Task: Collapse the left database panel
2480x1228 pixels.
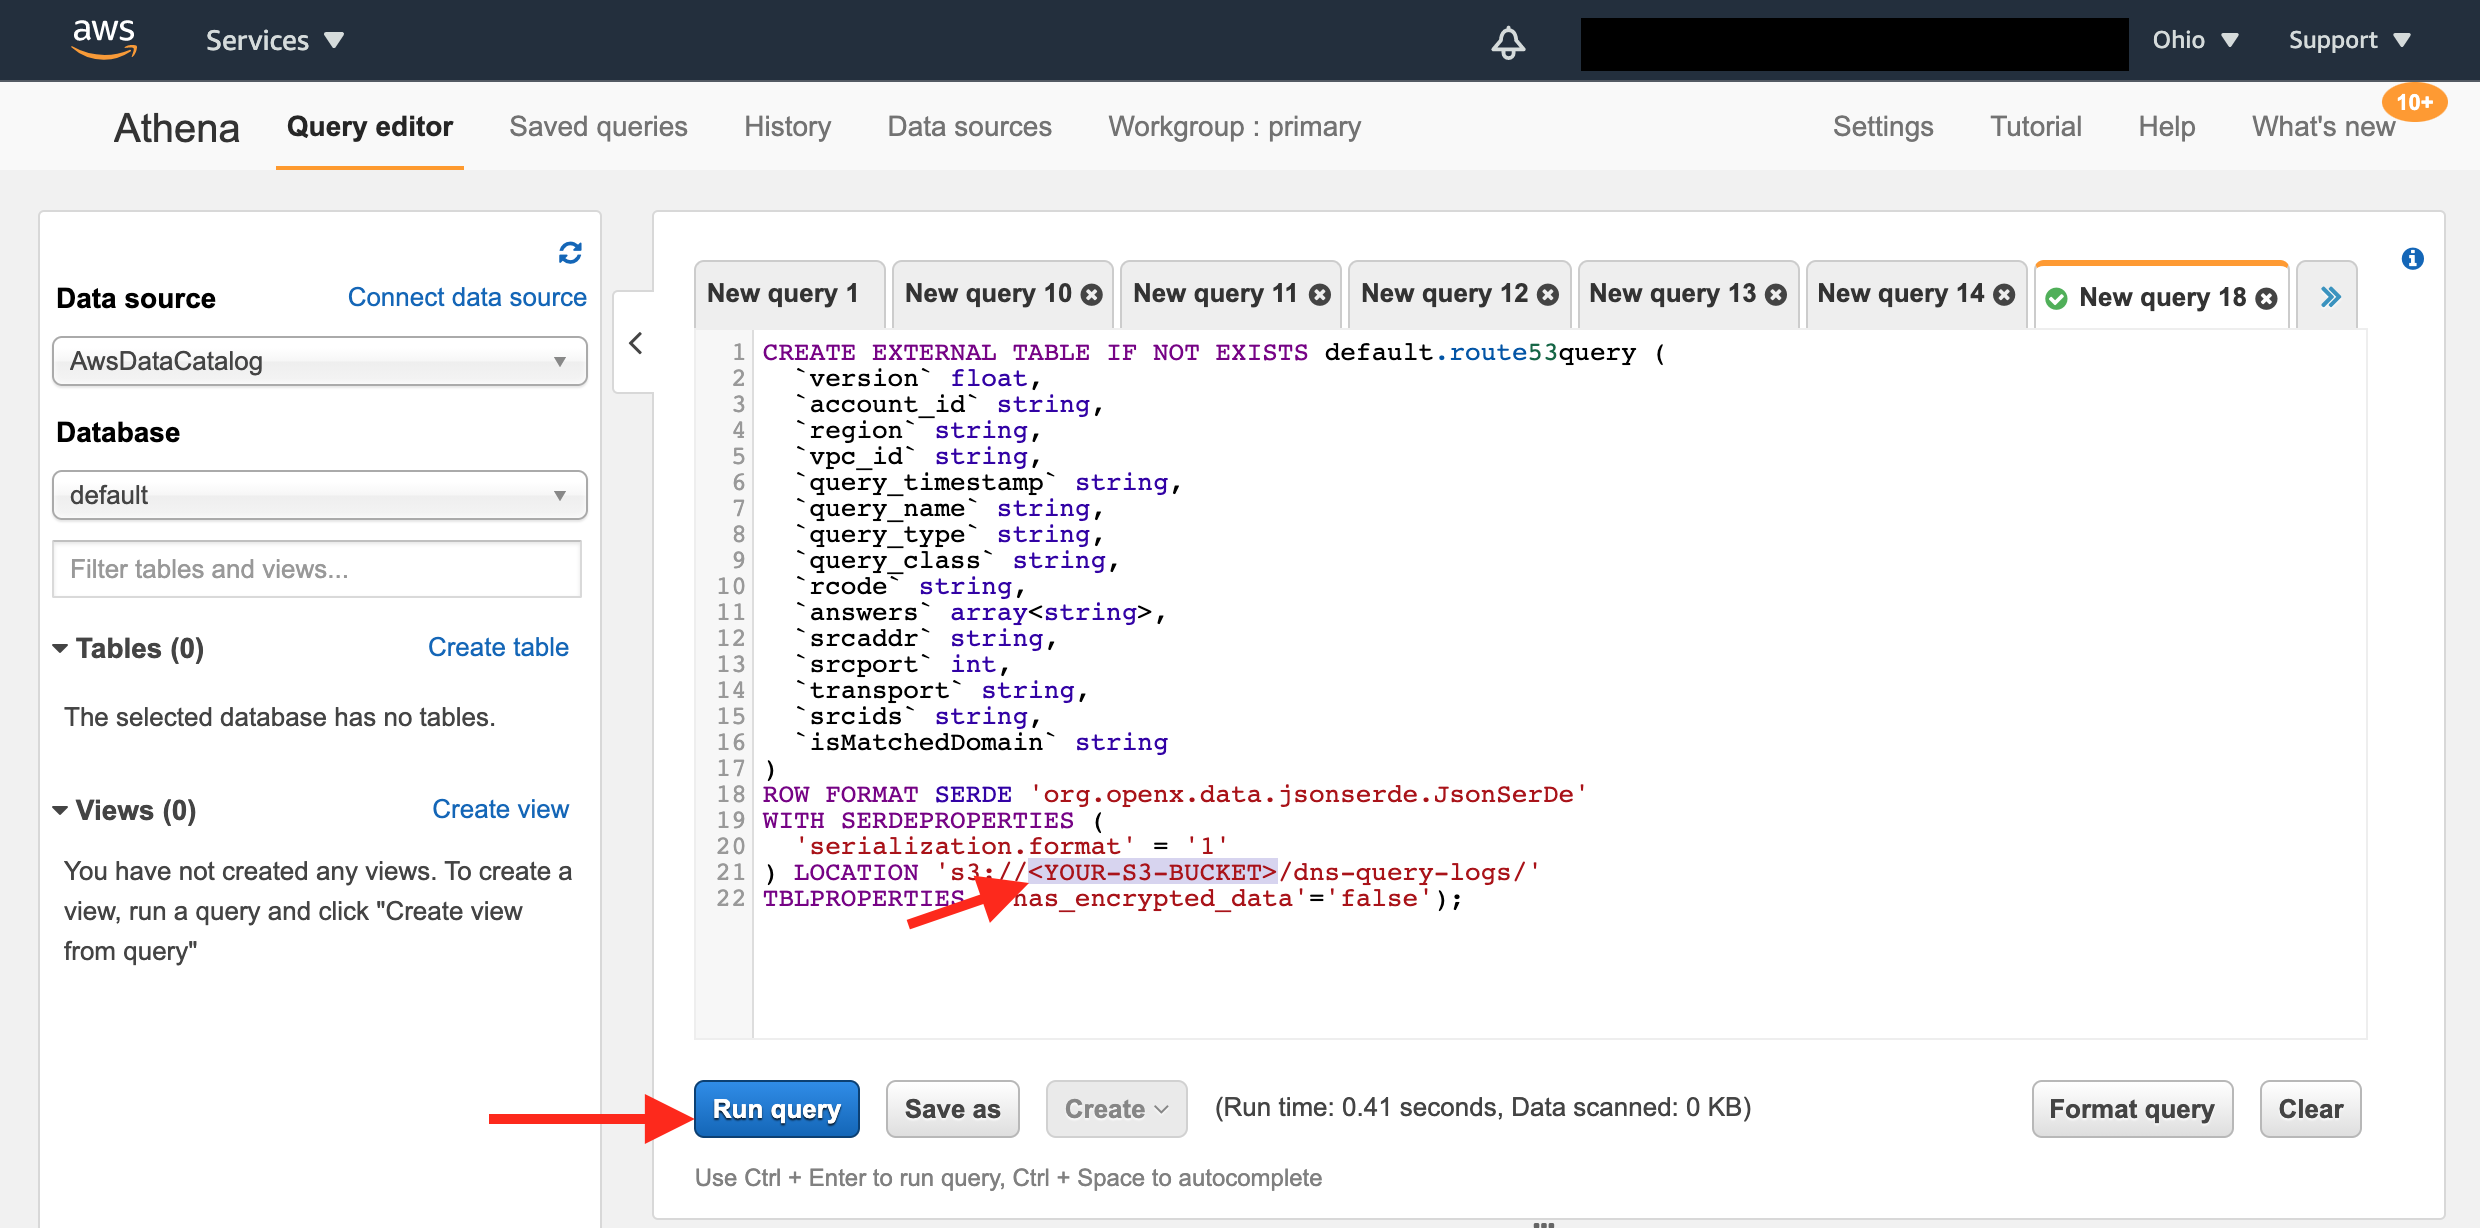Action: pyautogui.click(x=636, y=343)
